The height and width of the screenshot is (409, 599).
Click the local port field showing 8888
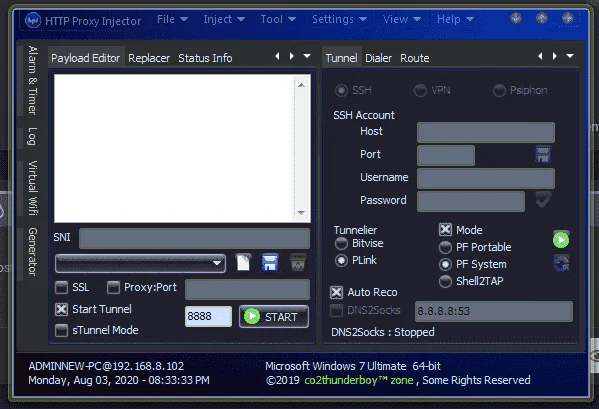pos(208,316)
